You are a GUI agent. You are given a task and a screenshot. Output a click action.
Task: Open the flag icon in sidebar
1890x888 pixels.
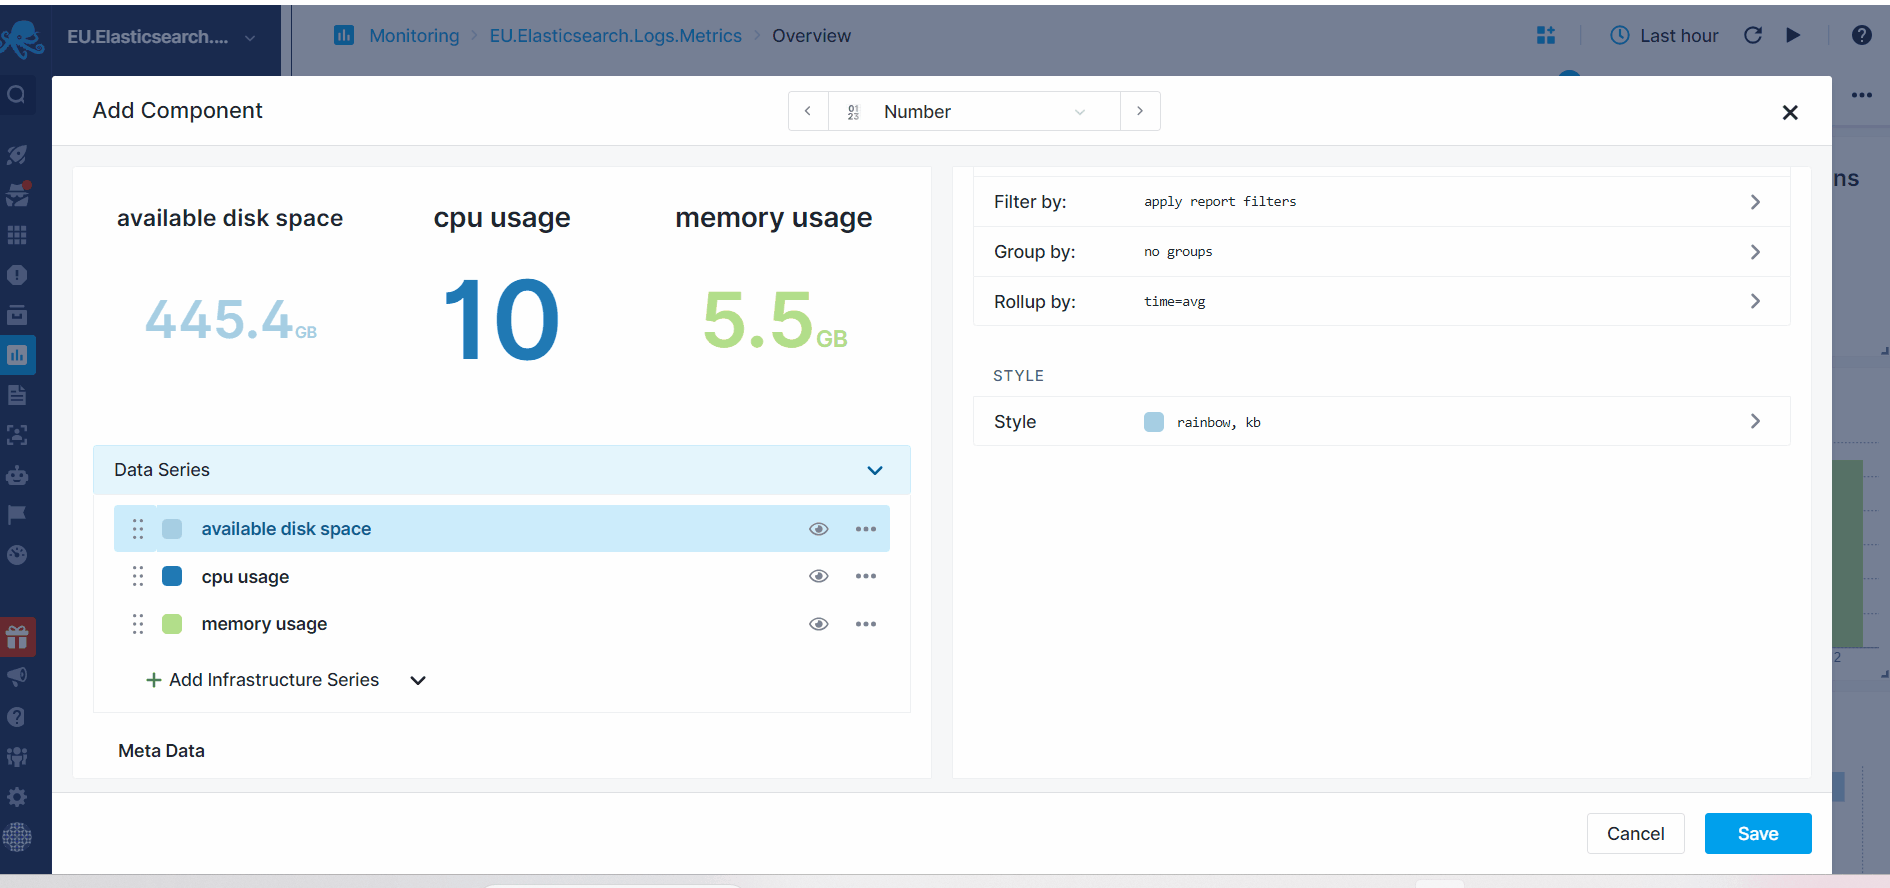pos(17,515)
